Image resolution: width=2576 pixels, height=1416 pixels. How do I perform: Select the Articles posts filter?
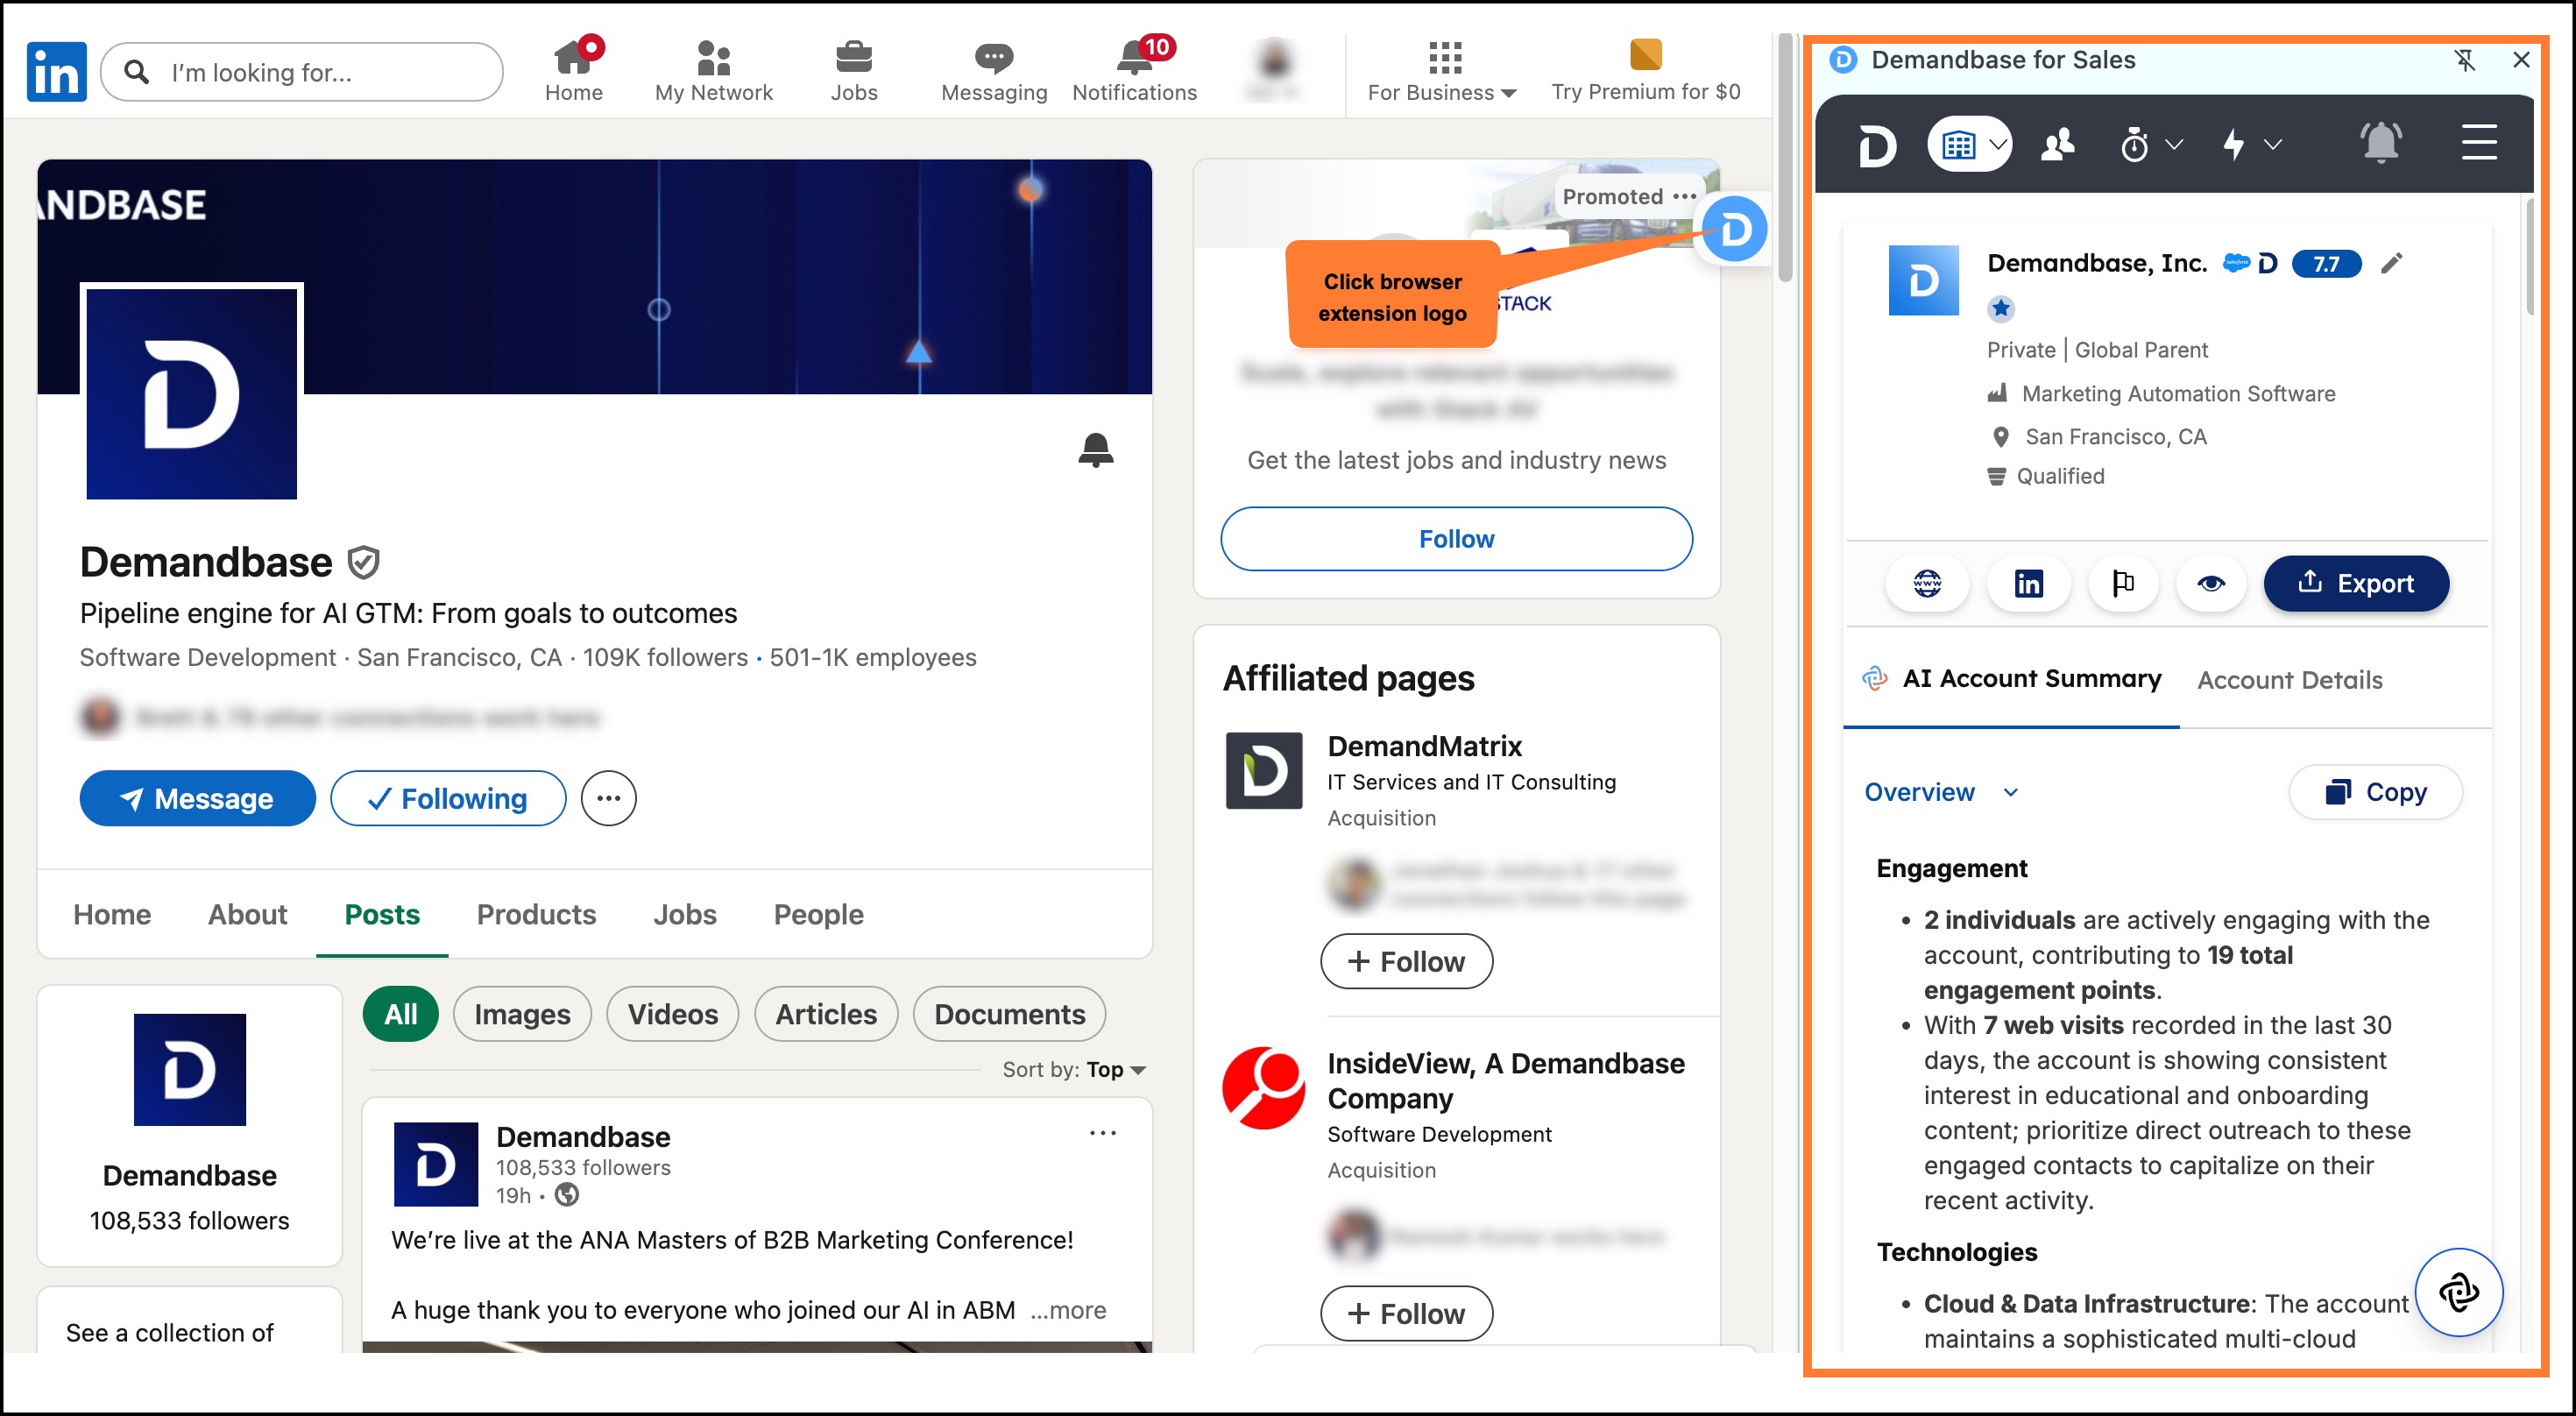826,1014
